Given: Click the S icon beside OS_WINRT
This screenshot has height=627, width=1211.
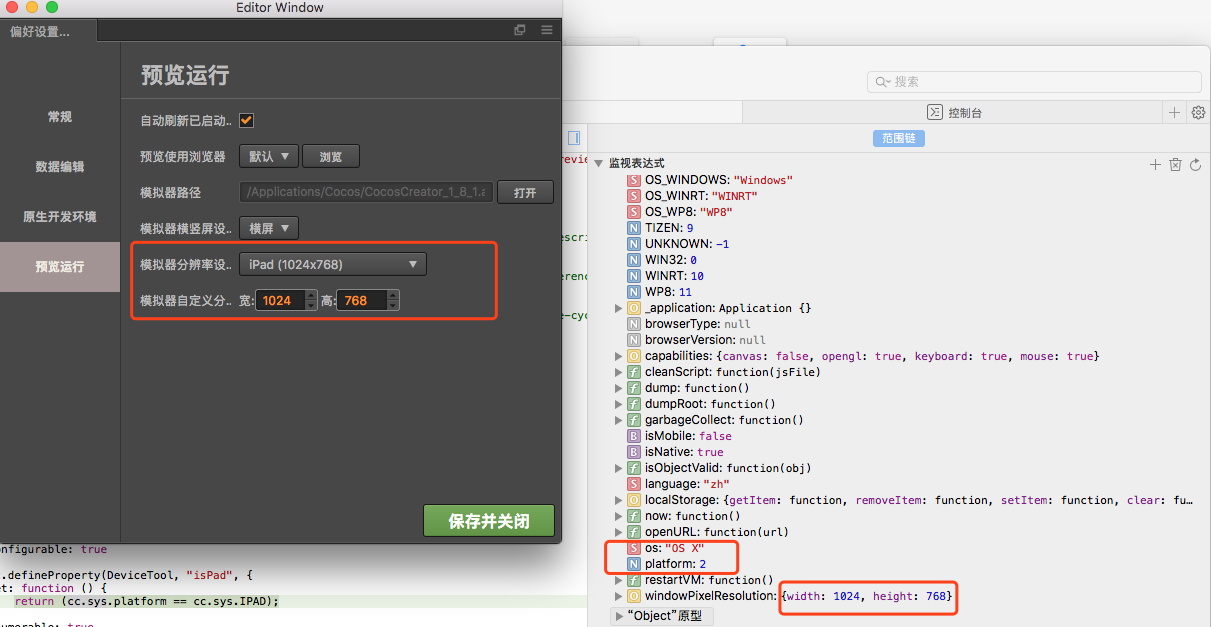Looking at the screenshot, I should coord(634,196).
